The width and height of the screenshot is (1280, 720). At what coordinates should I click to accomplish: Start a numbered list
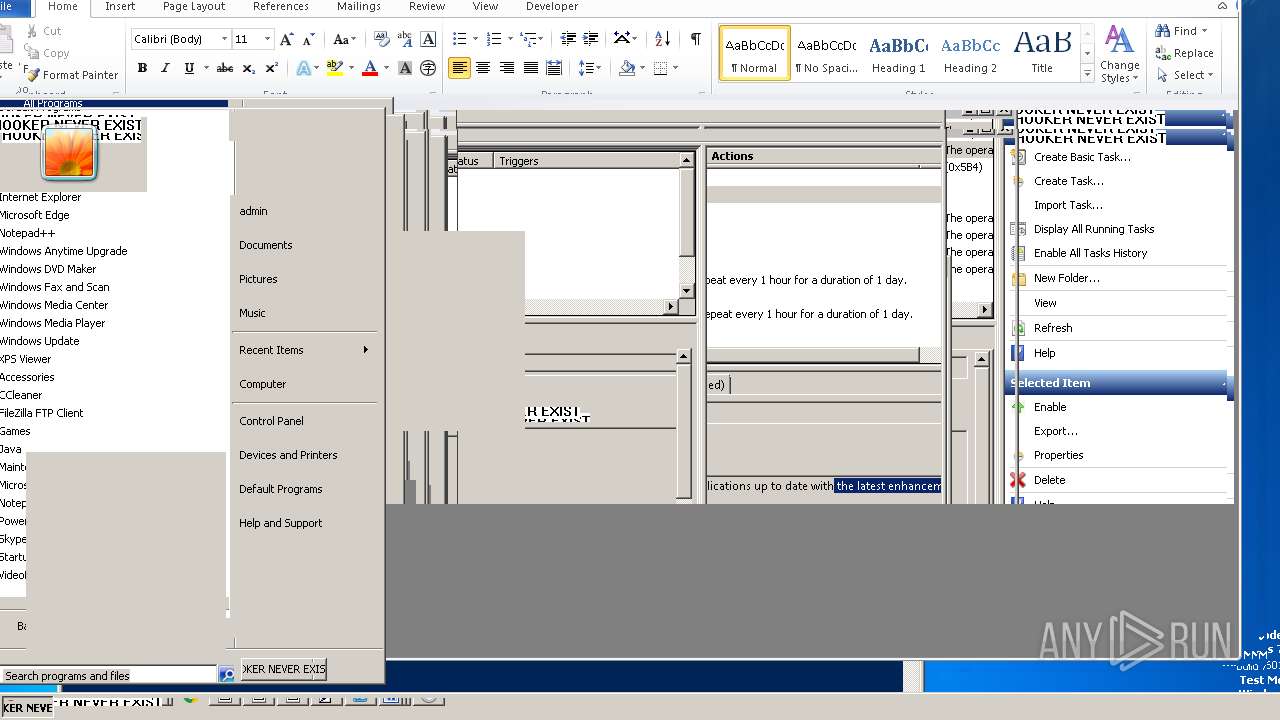(493, 39)
